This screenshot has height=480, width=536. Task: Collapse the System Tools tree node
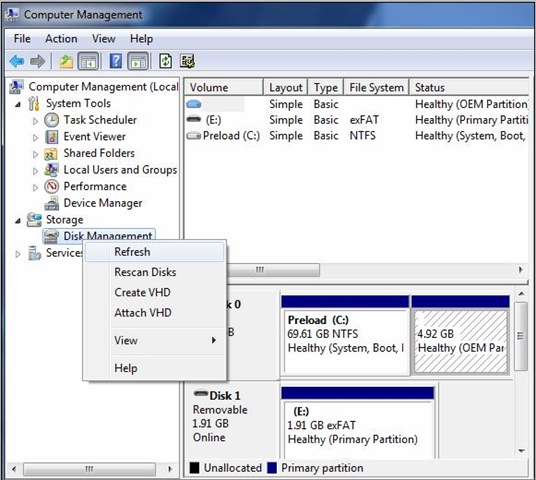click(x=18, y=104)
